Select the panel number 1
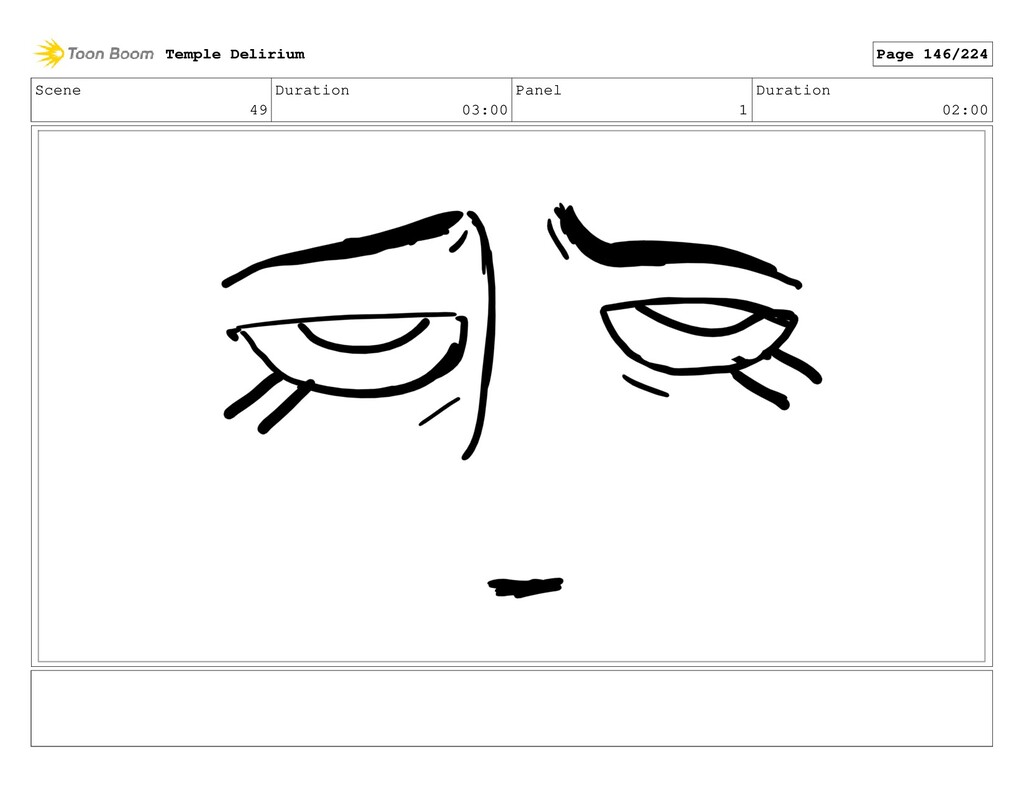1024x793 pixels. pos(743,110)
